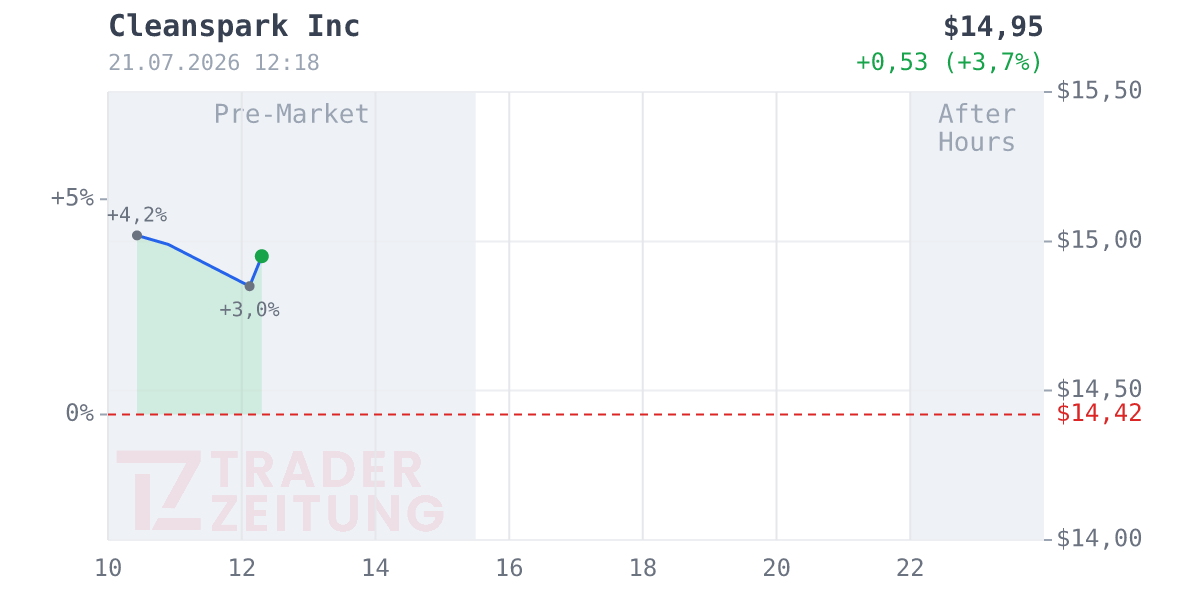Click the +3,0% low data point
Image resolution: width=1200 pixels, height=600 pixels.
pyautogui.click(x=250, y=286)
